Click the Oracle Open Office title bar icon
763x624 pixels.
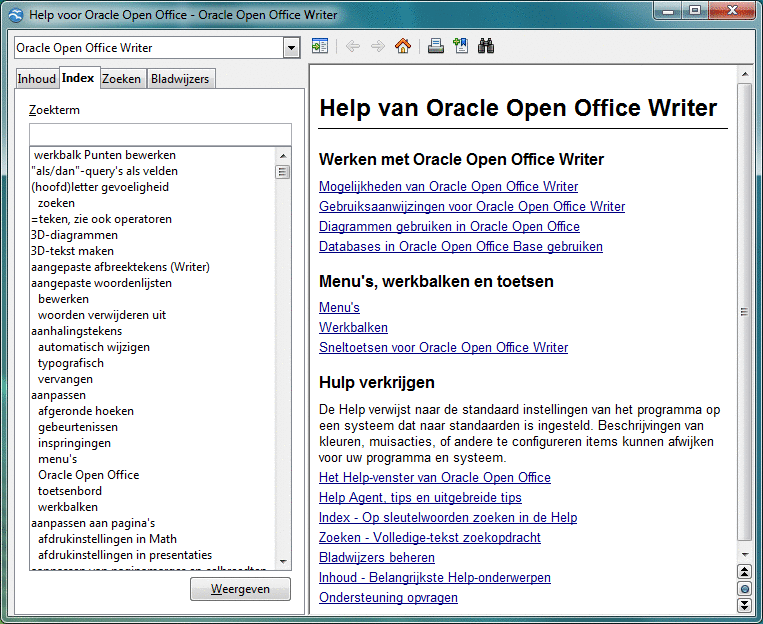[16, 15]
